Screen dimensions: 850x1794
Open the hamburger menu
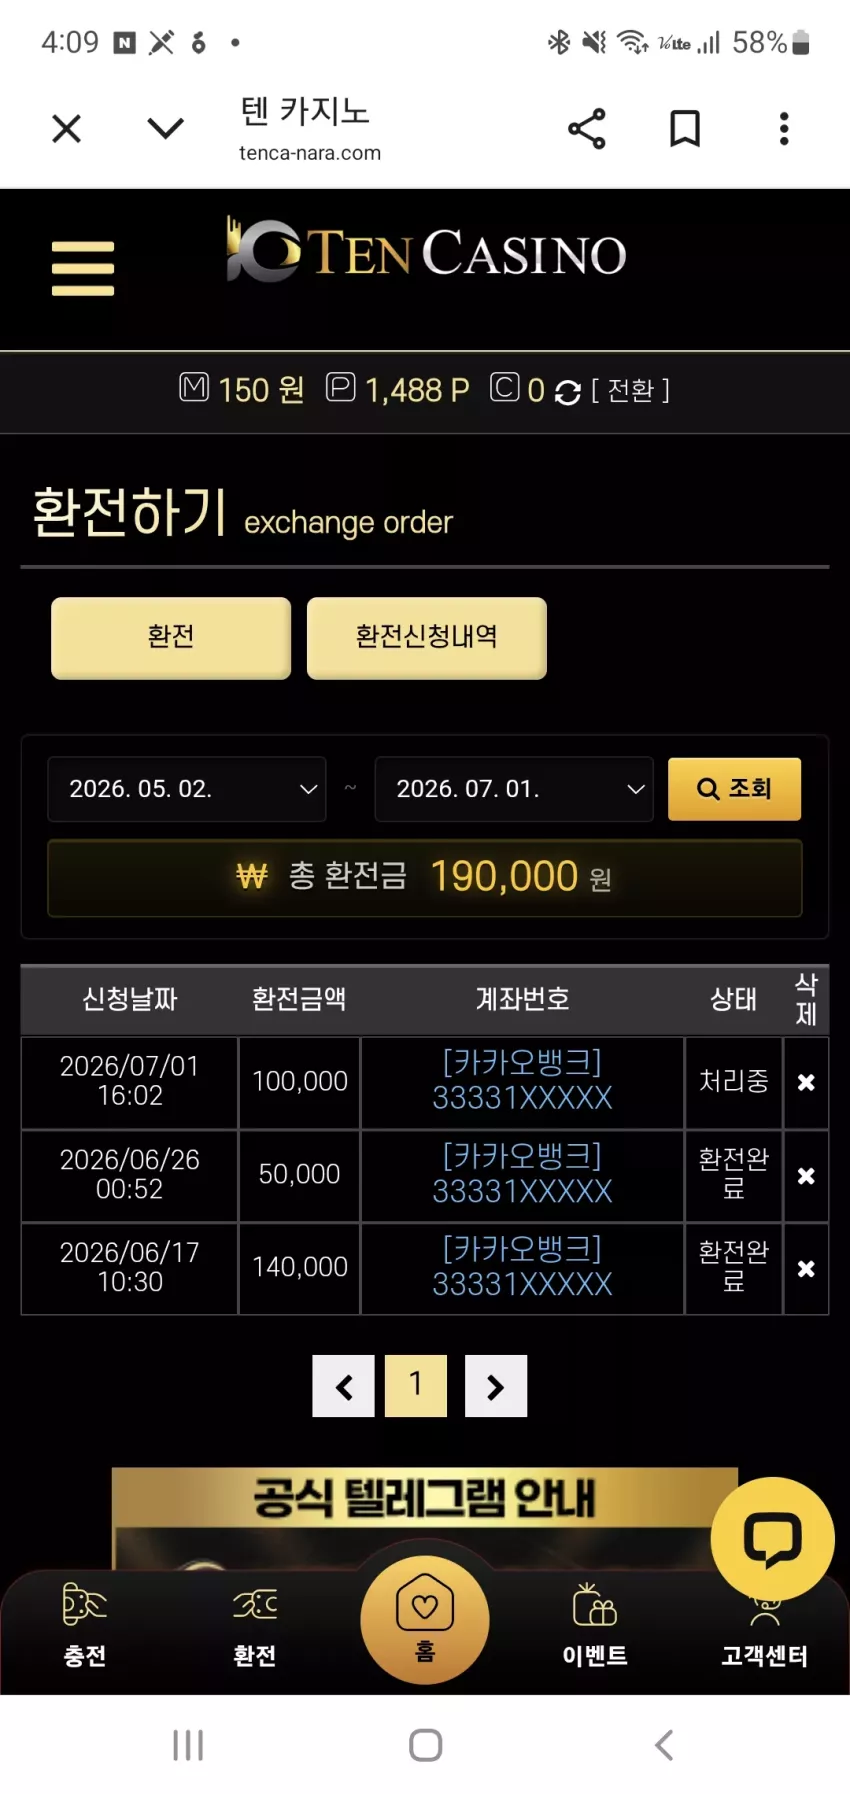tap(83, 268)
